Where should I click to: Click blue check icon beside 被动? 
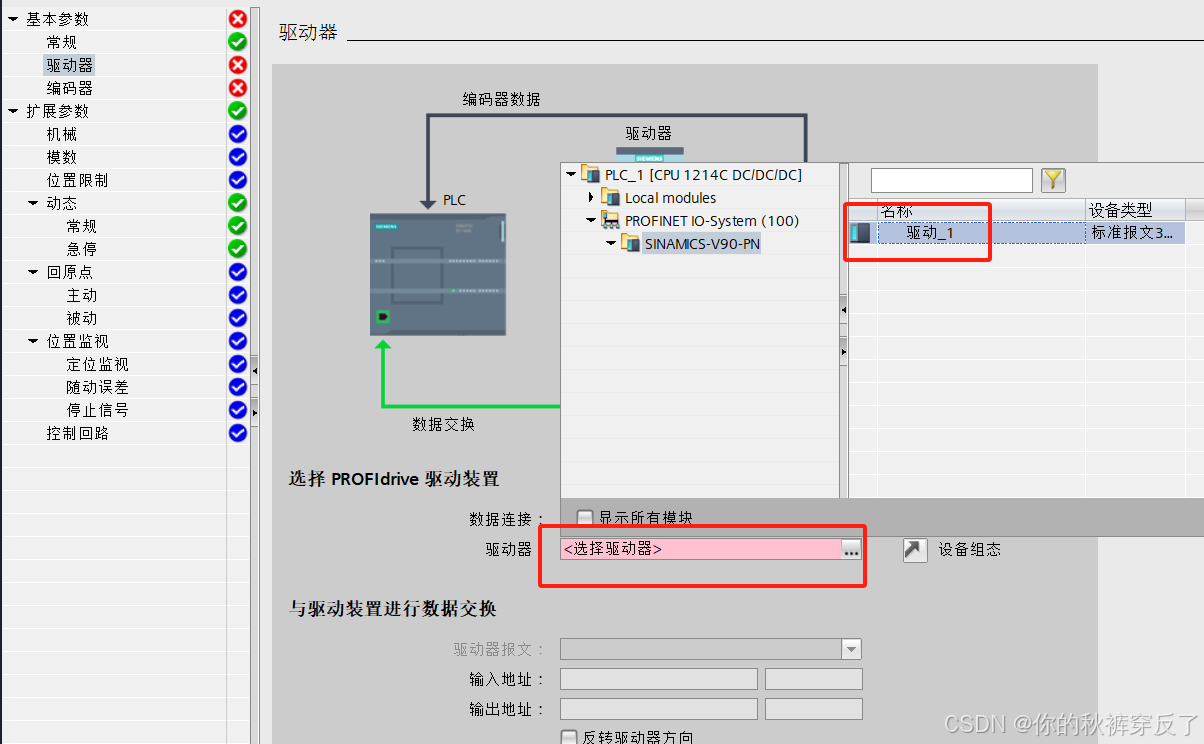(237, 318)
